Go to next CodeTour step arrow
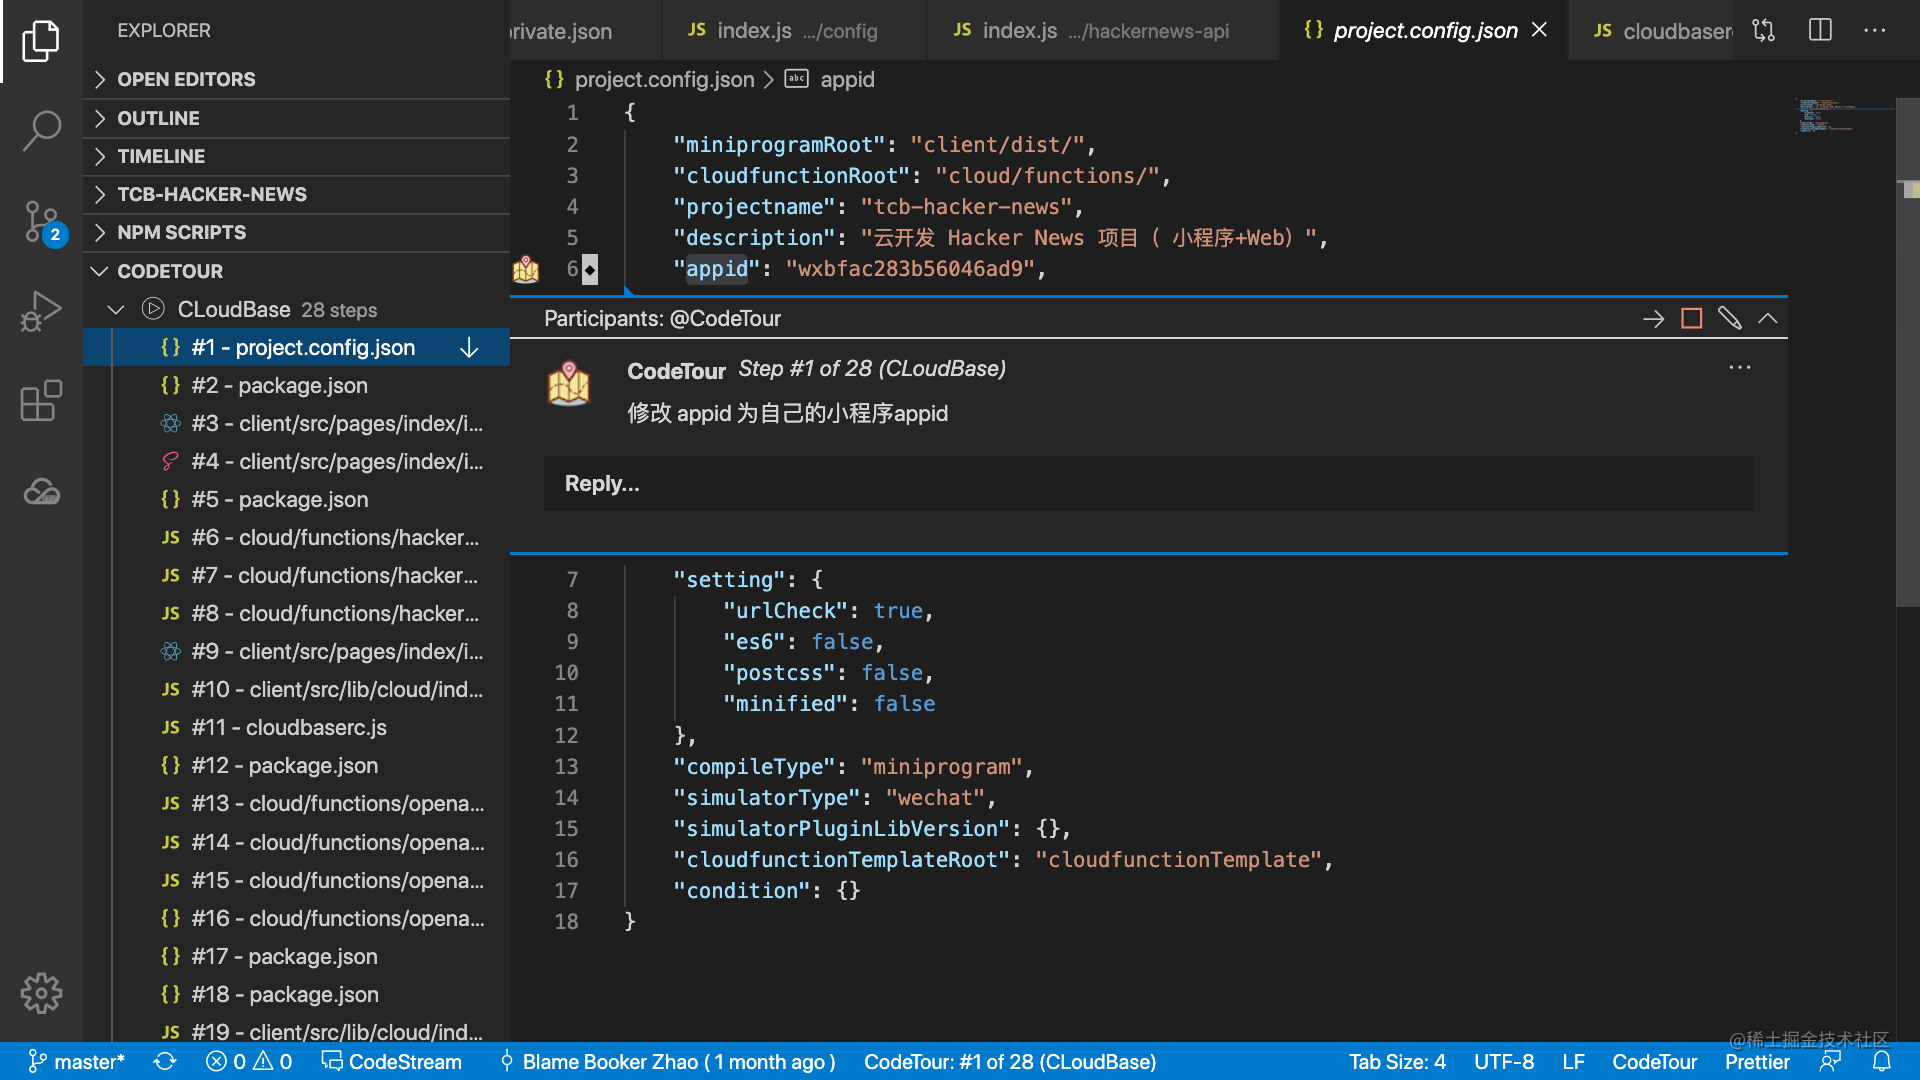The image size is (1920, 1080). [x=1653, y=318]
